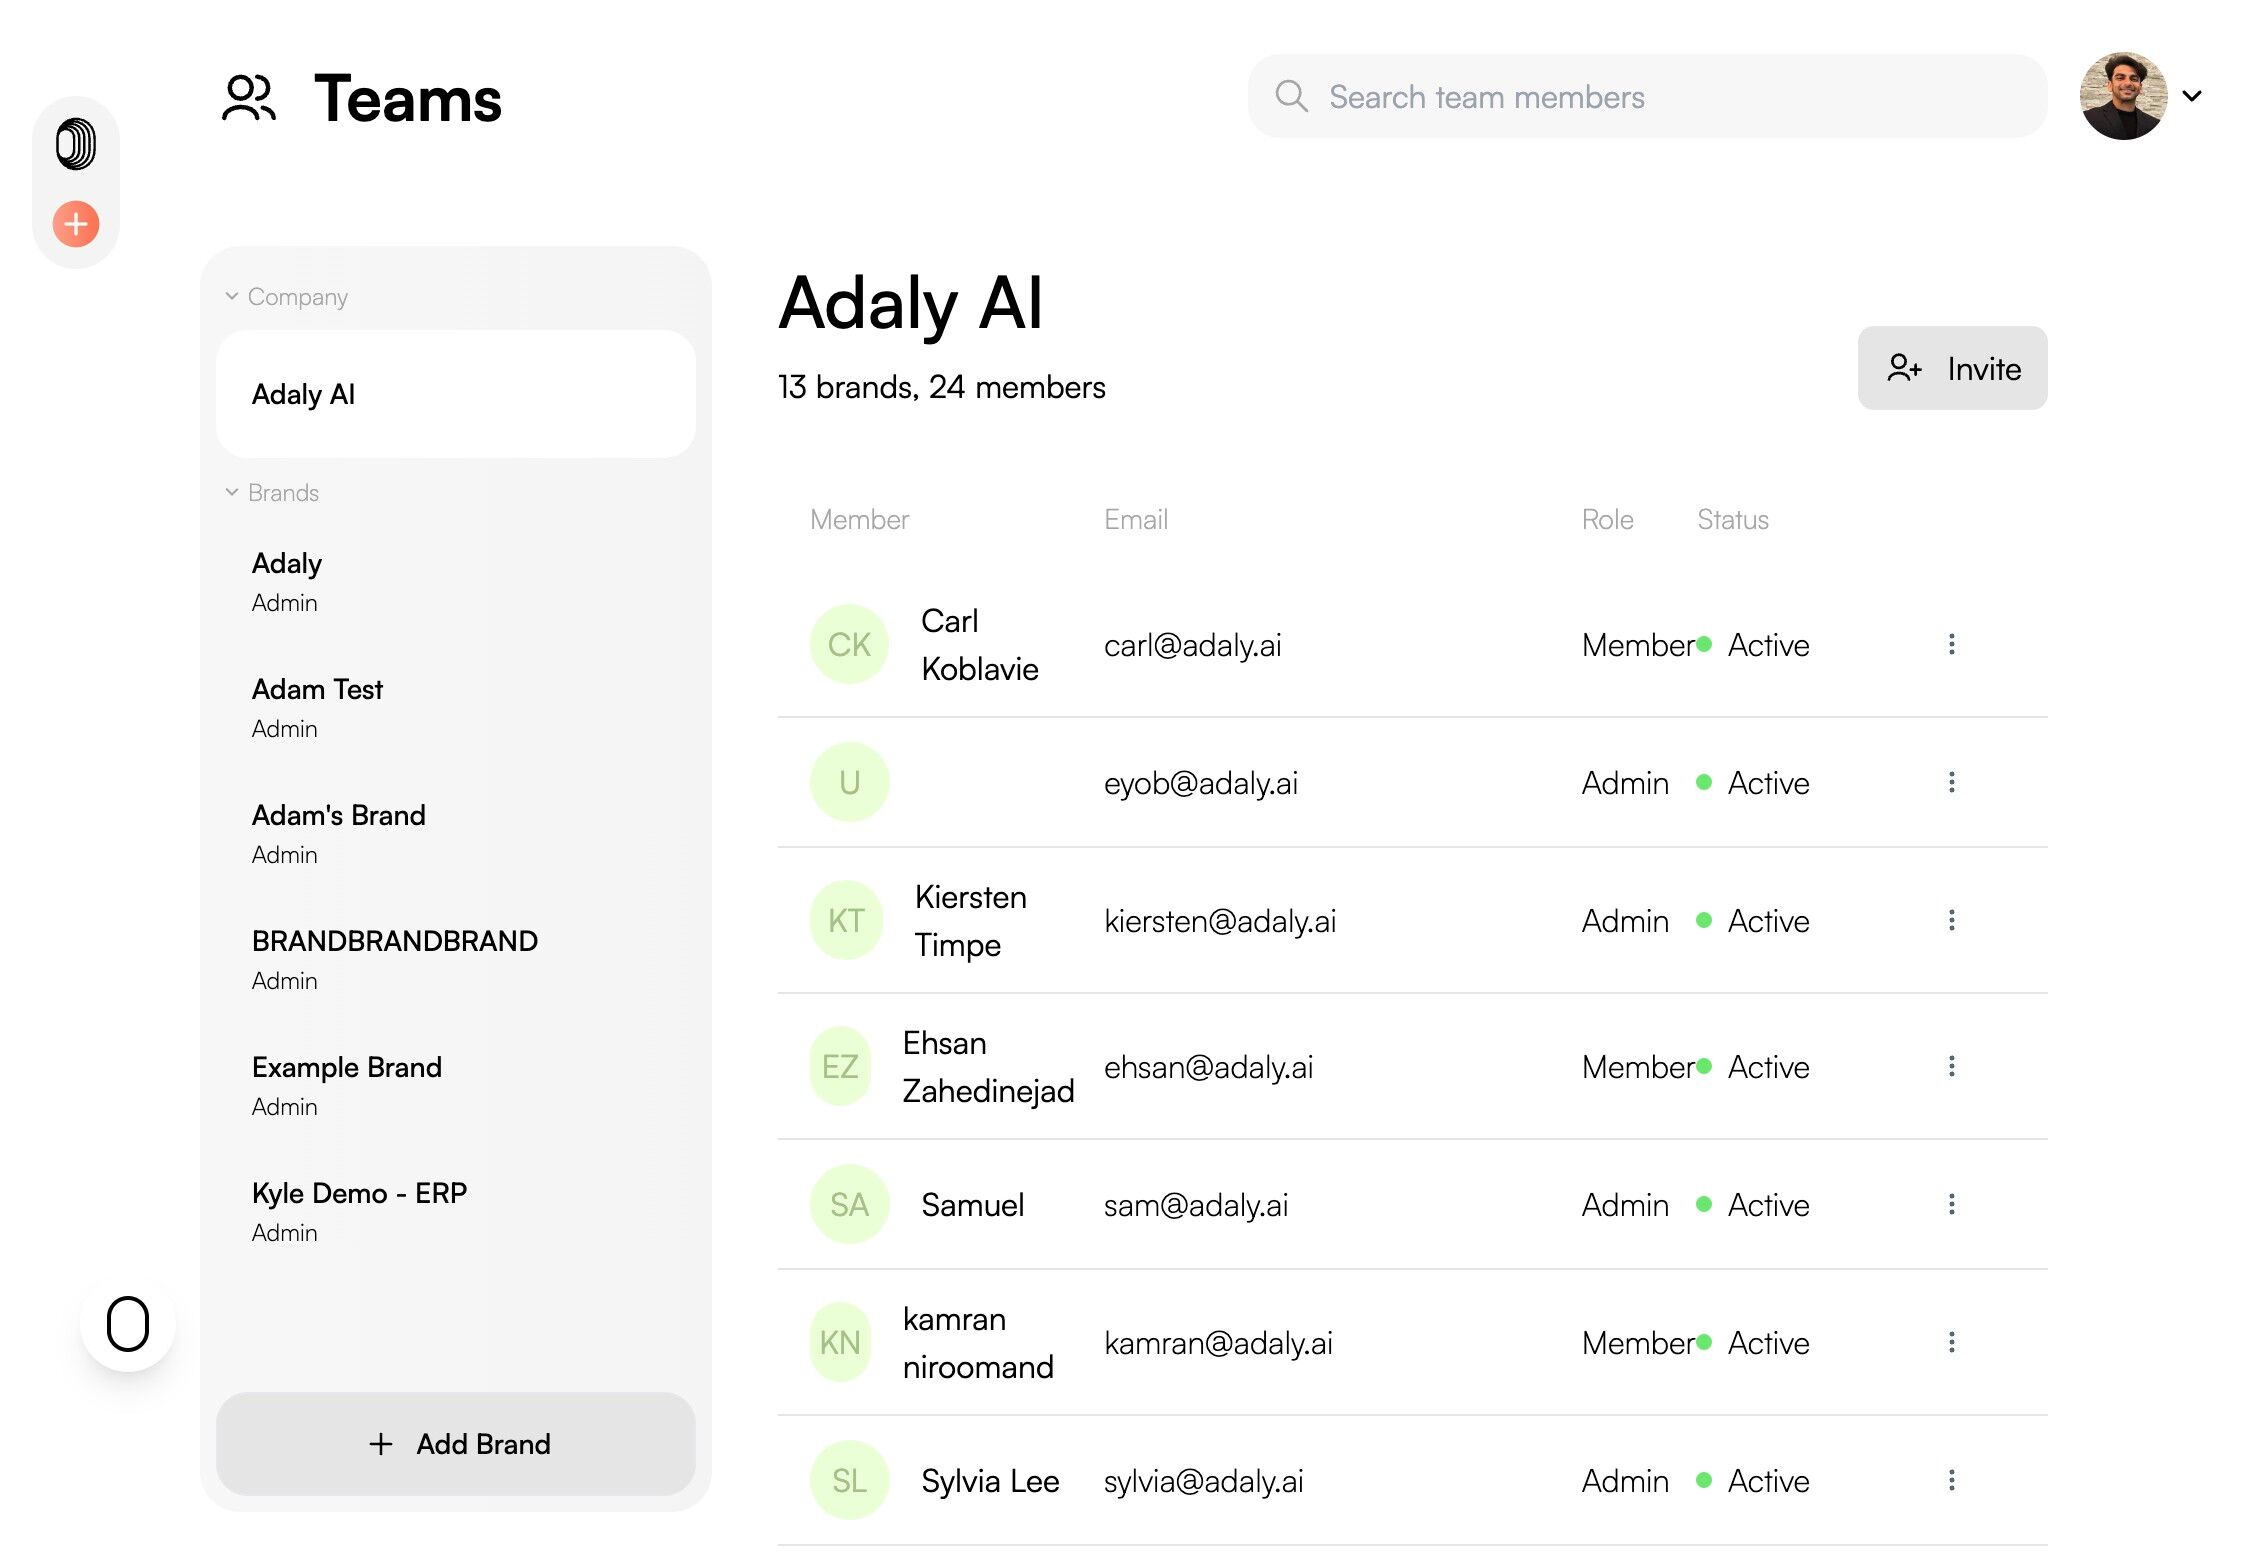Collapse the Company section
The width and height of the screenshot is (2248, 1564).
(x=232, y=297)
